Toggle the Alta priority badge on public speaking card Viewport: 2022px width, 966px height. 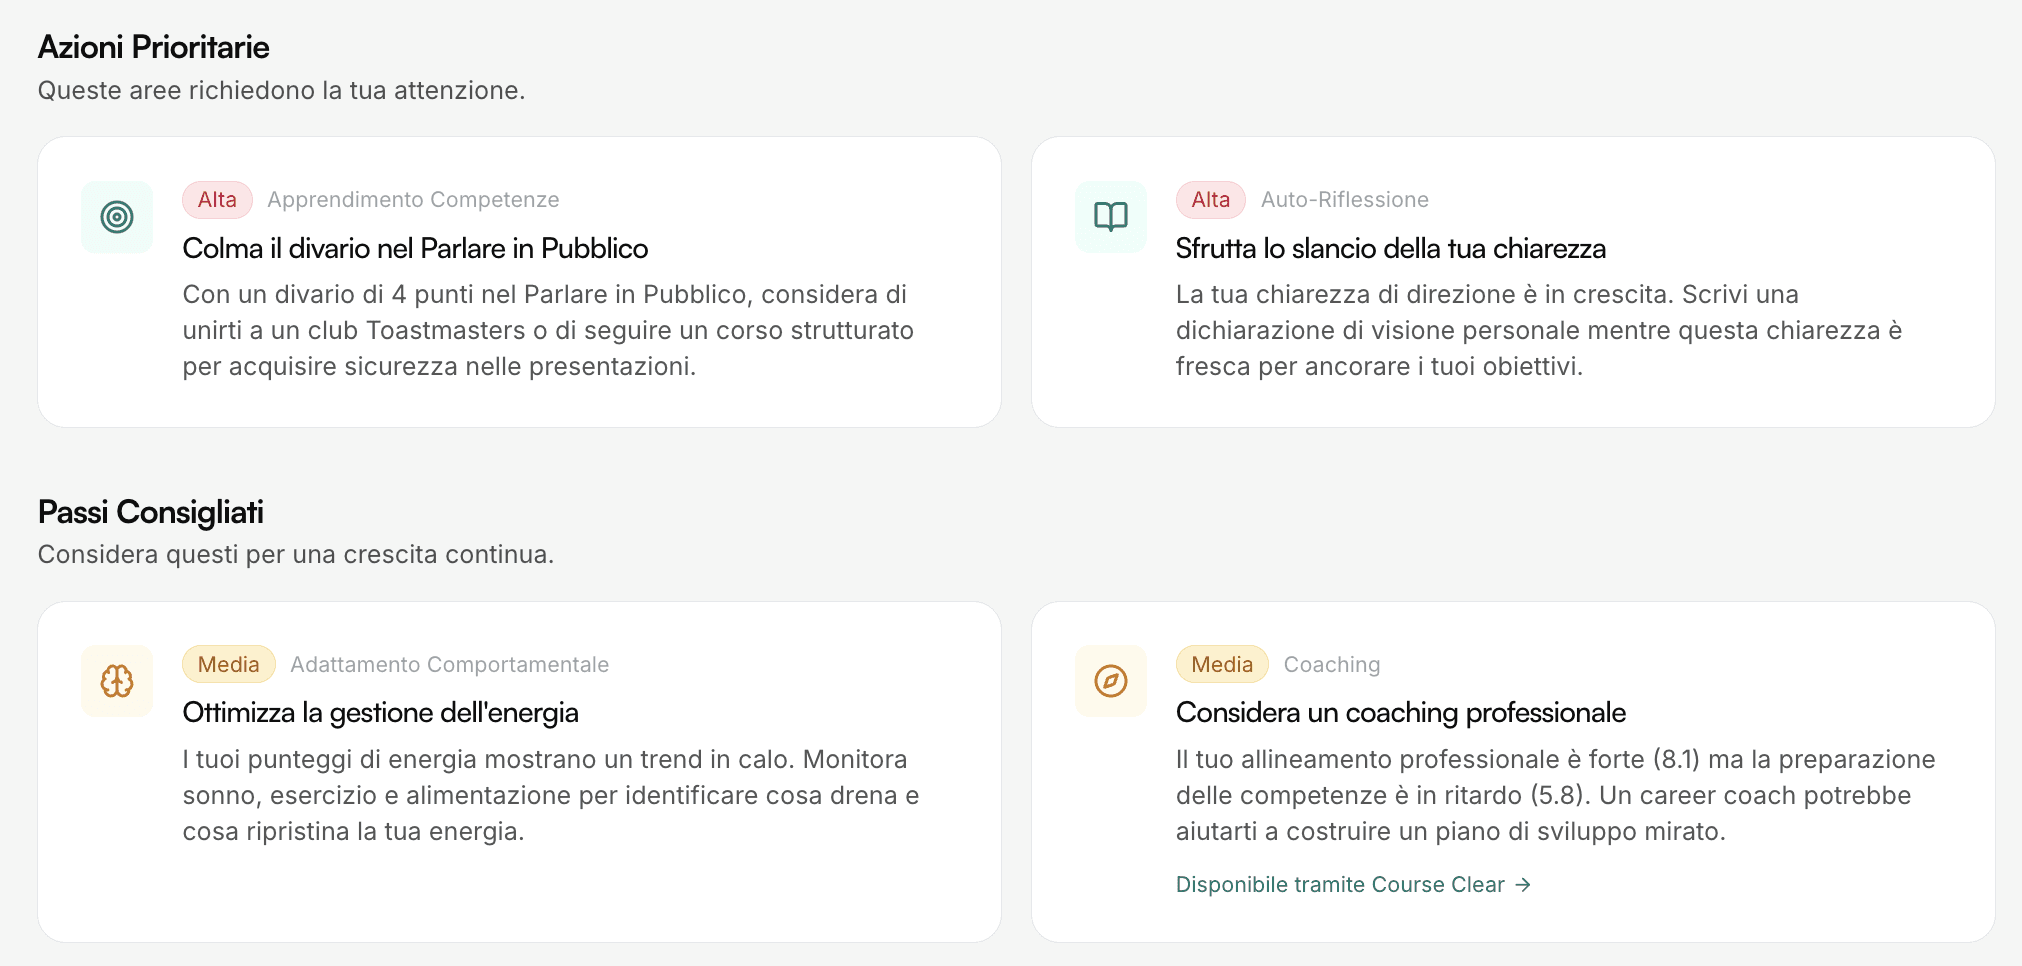pyautogui.click(x=217, y=199)
